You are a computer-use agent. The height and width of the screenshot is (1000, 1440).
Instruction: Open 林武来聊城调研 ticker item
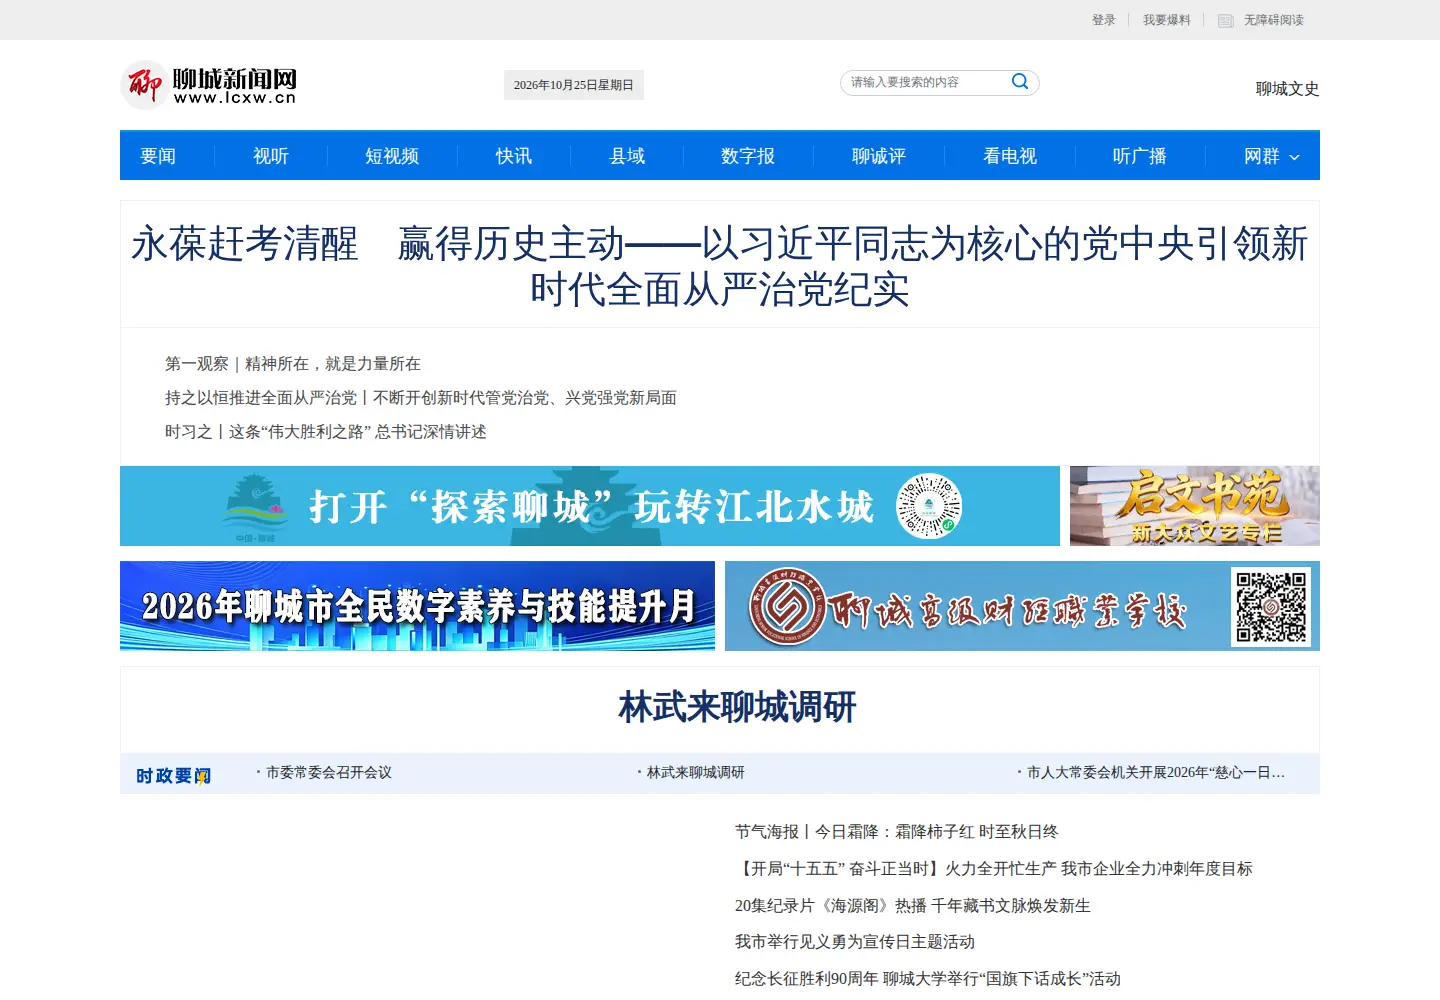(x=696, y=773)
